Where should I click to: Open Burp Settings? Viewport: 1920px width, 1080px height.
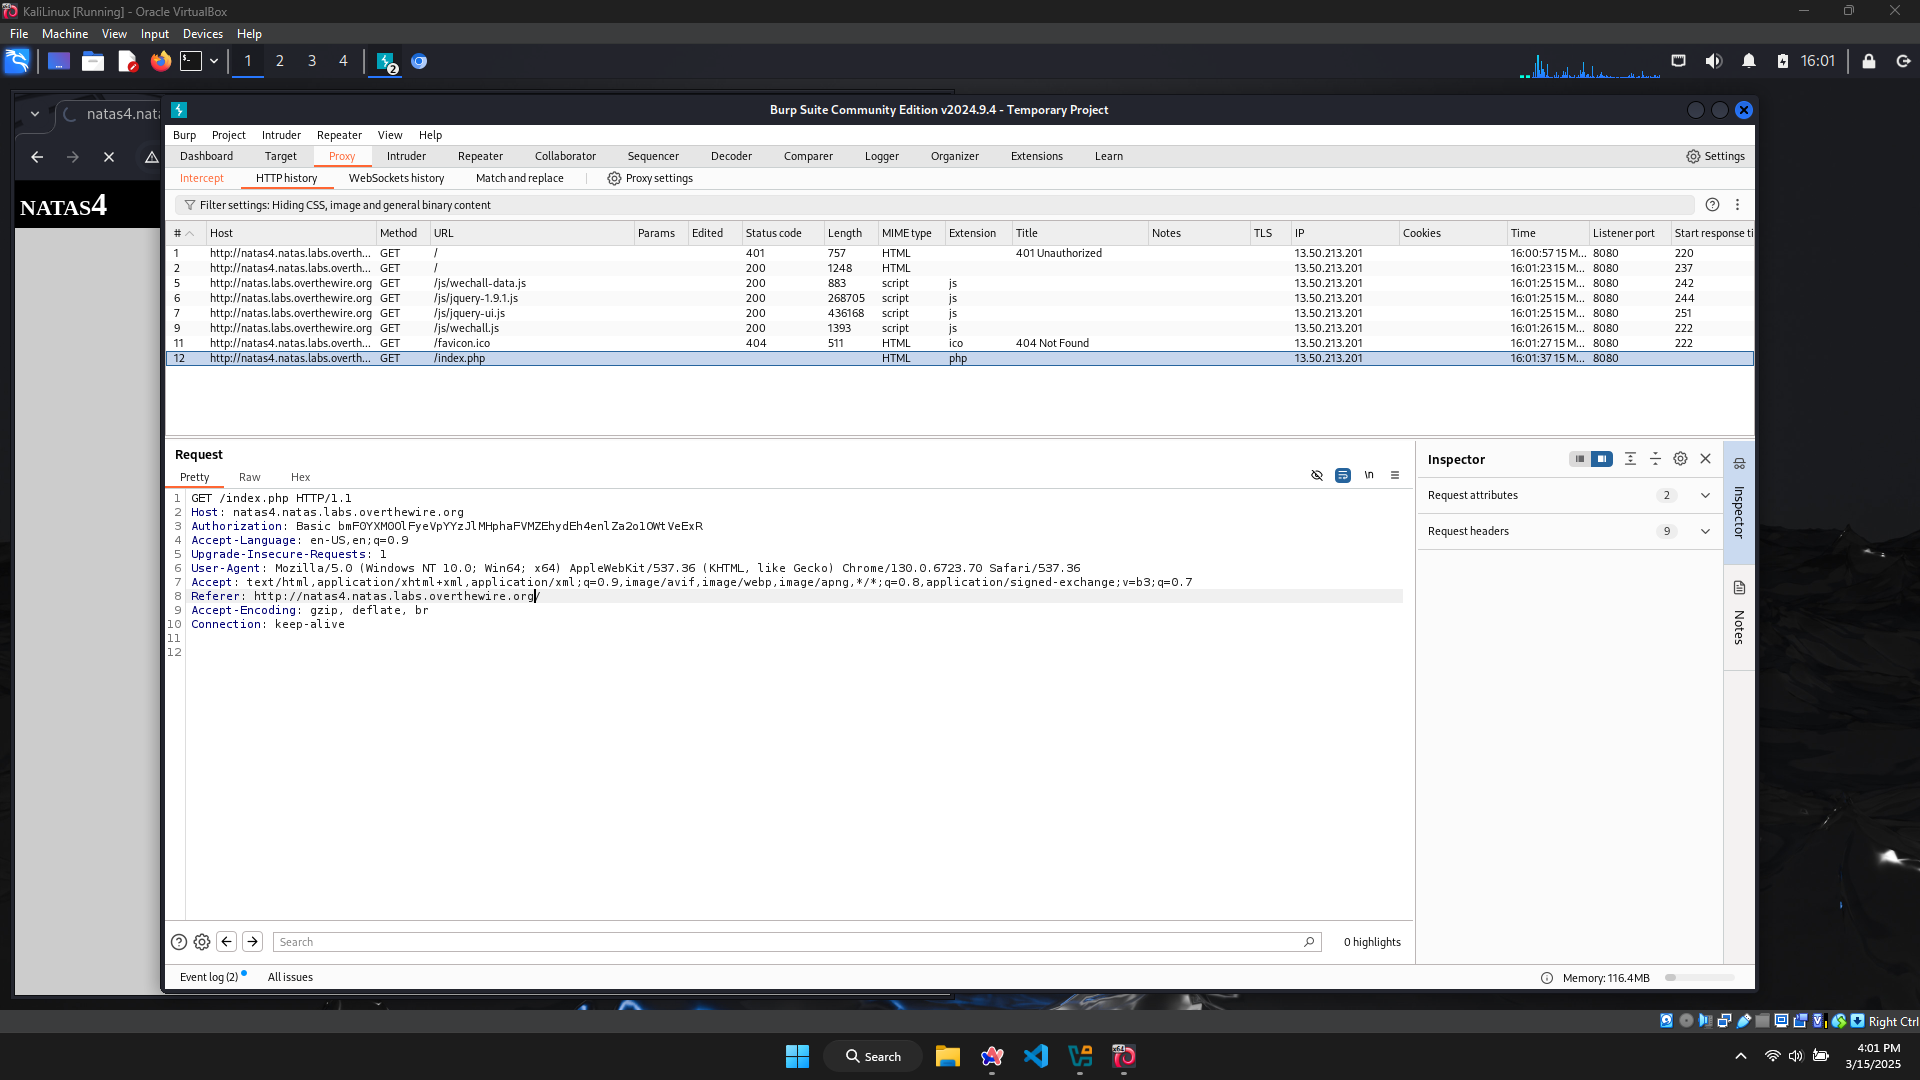pyautogui.click(x=1715, y=156)
